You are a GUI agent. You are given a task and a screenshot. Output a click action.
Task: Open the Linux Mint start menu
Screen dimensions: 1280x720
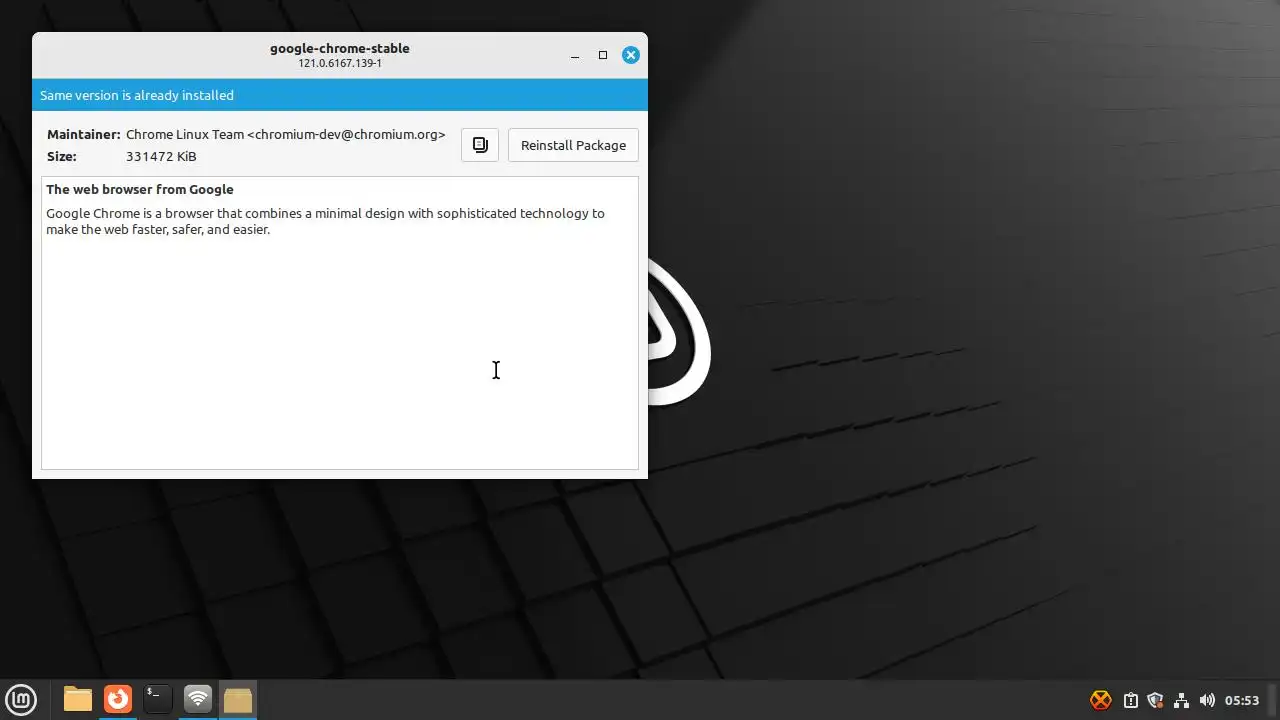pos(21,699)
